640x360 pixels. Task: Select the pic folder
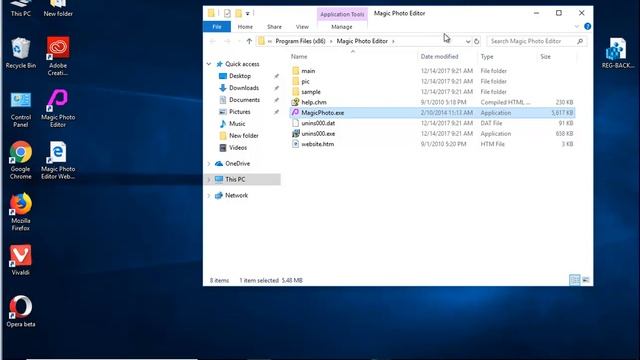(433, 81)
